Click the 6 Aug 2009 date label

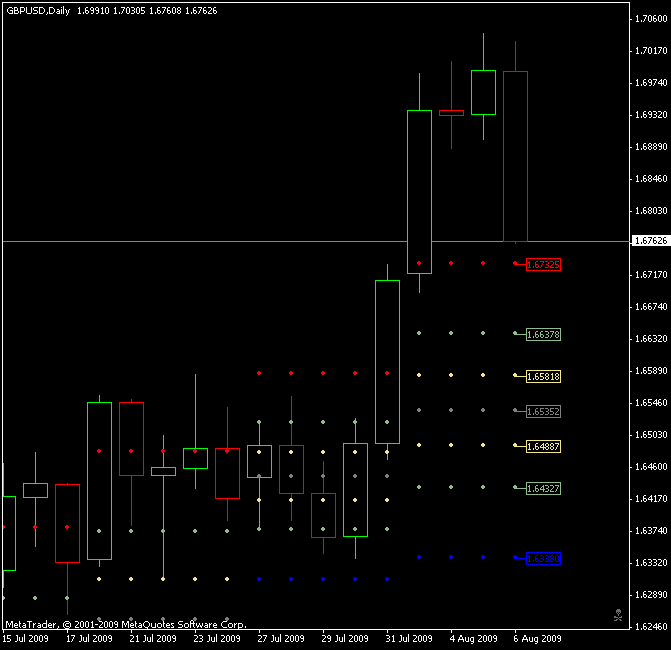click(x=537, y=638)
